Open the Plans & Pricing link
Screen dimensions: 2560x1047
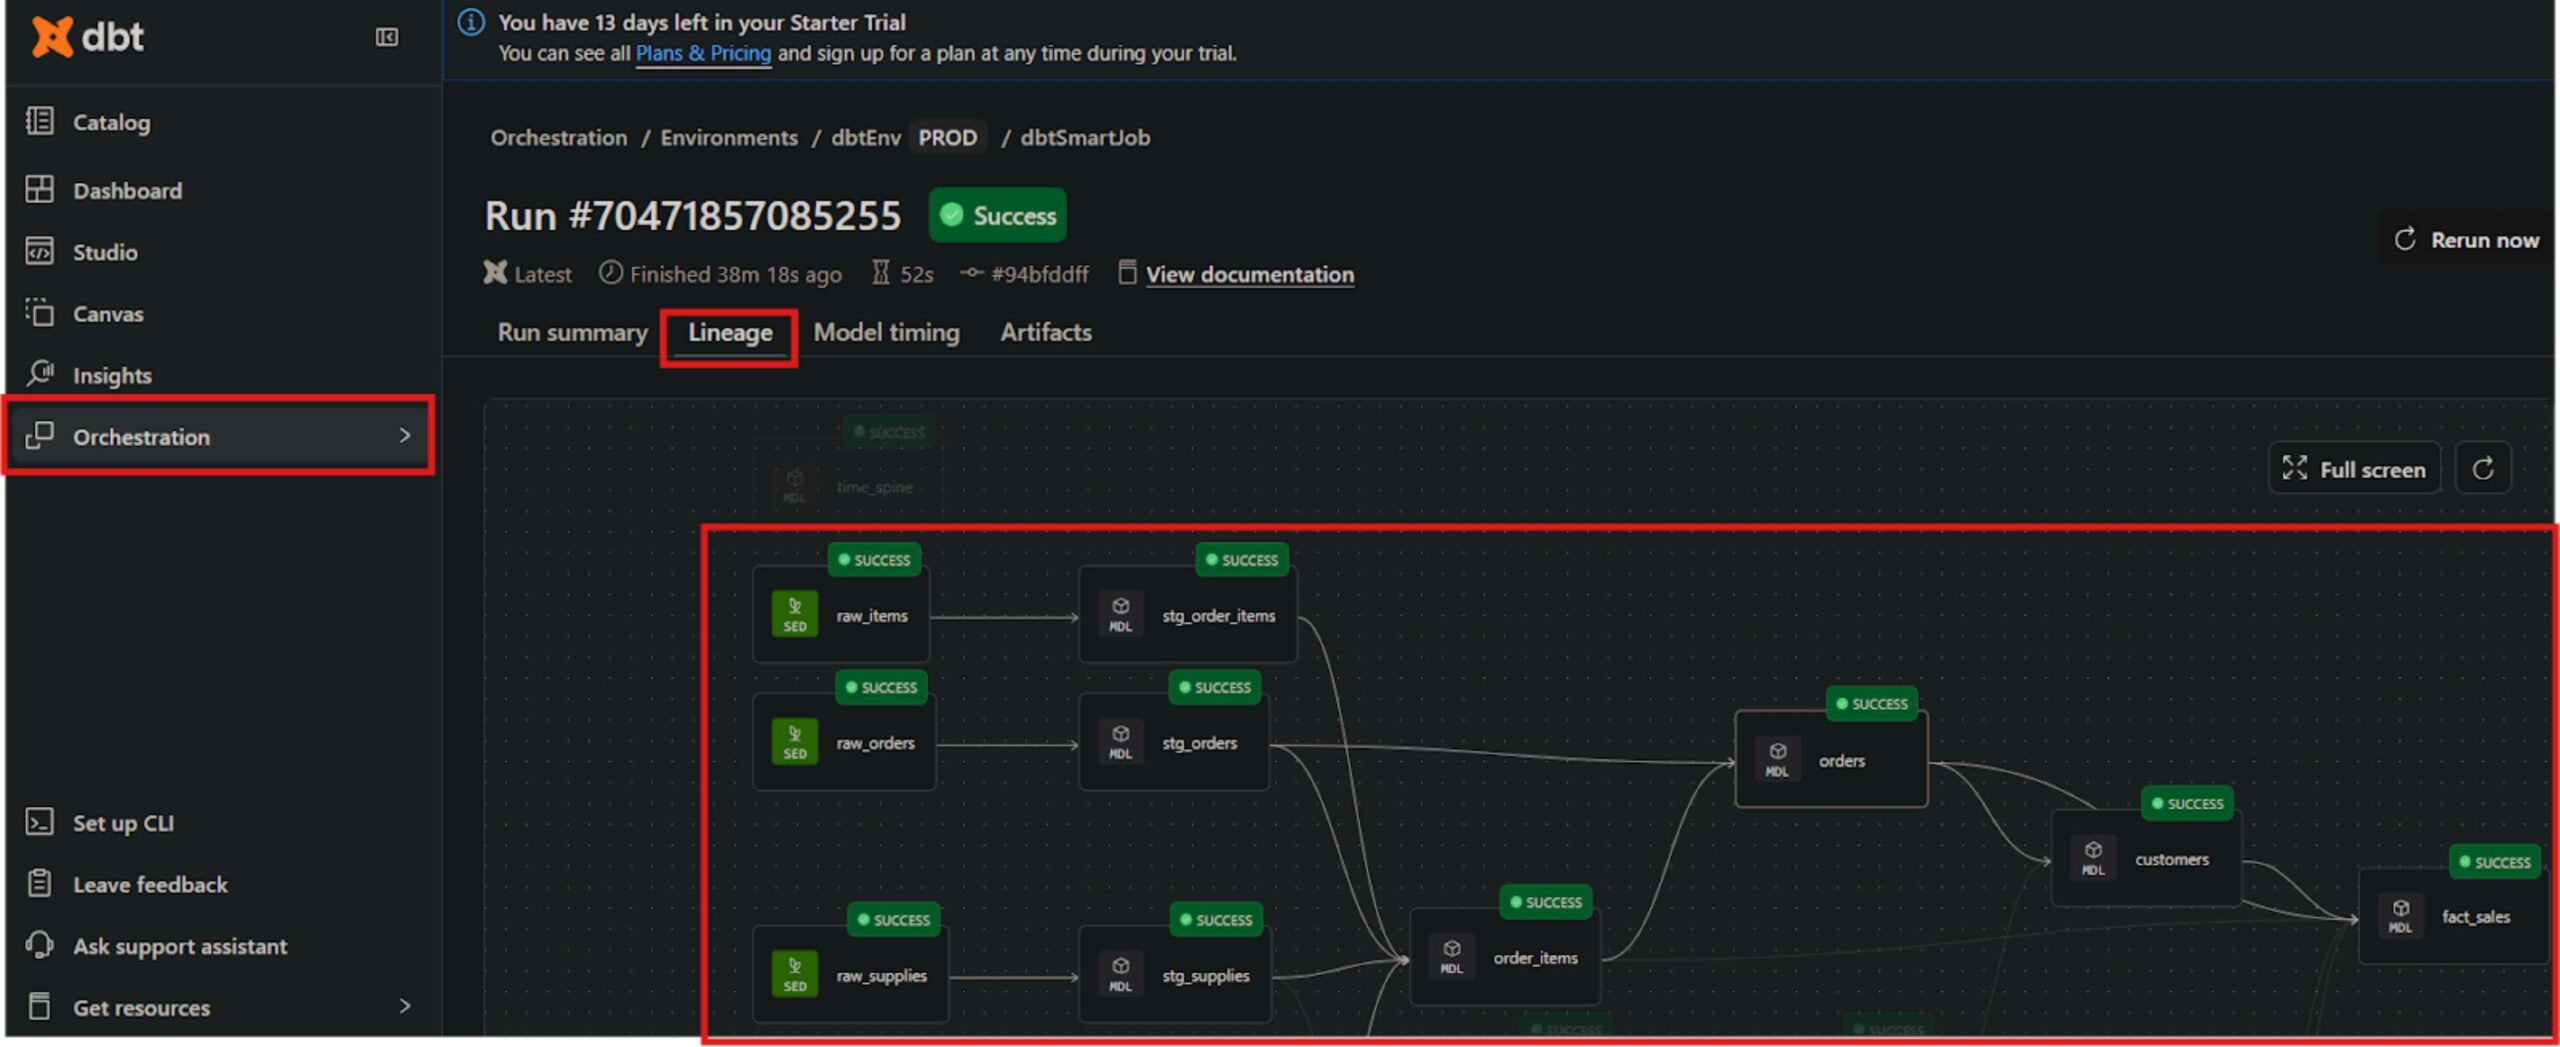coord(703,54)
